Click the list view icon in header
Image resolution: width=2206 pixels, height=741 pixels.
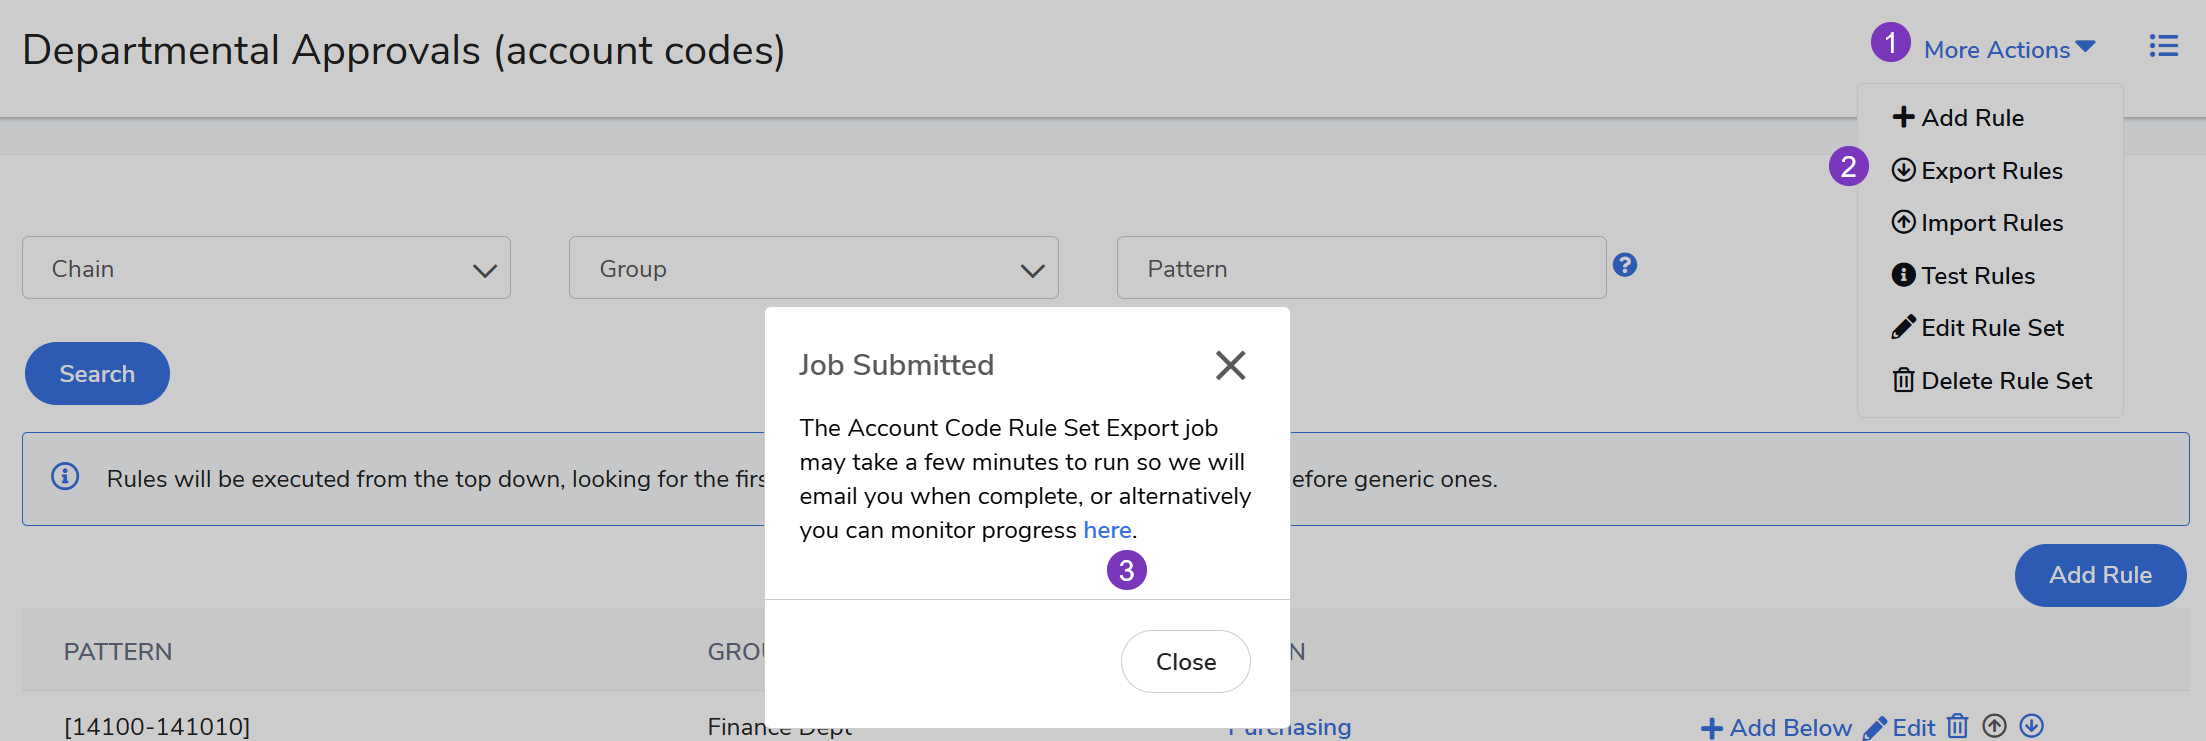[2163, 46]
